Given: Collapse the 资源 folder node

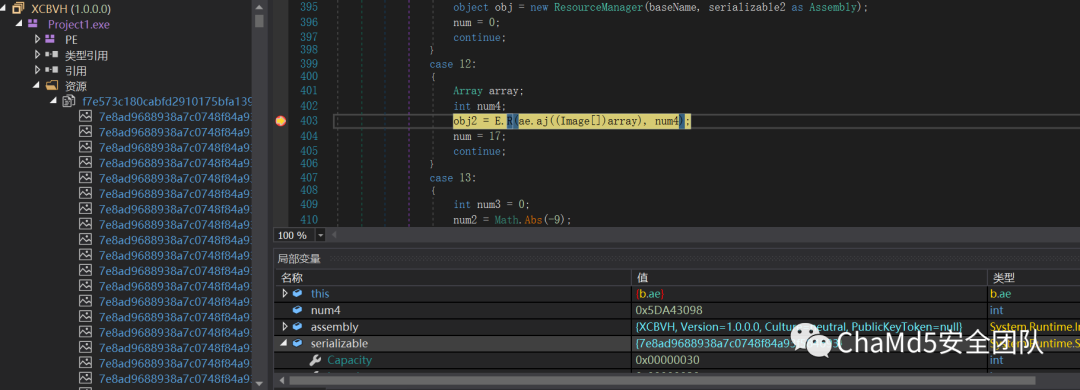Looking at the screenshot, I should click(x=36, y=85).
